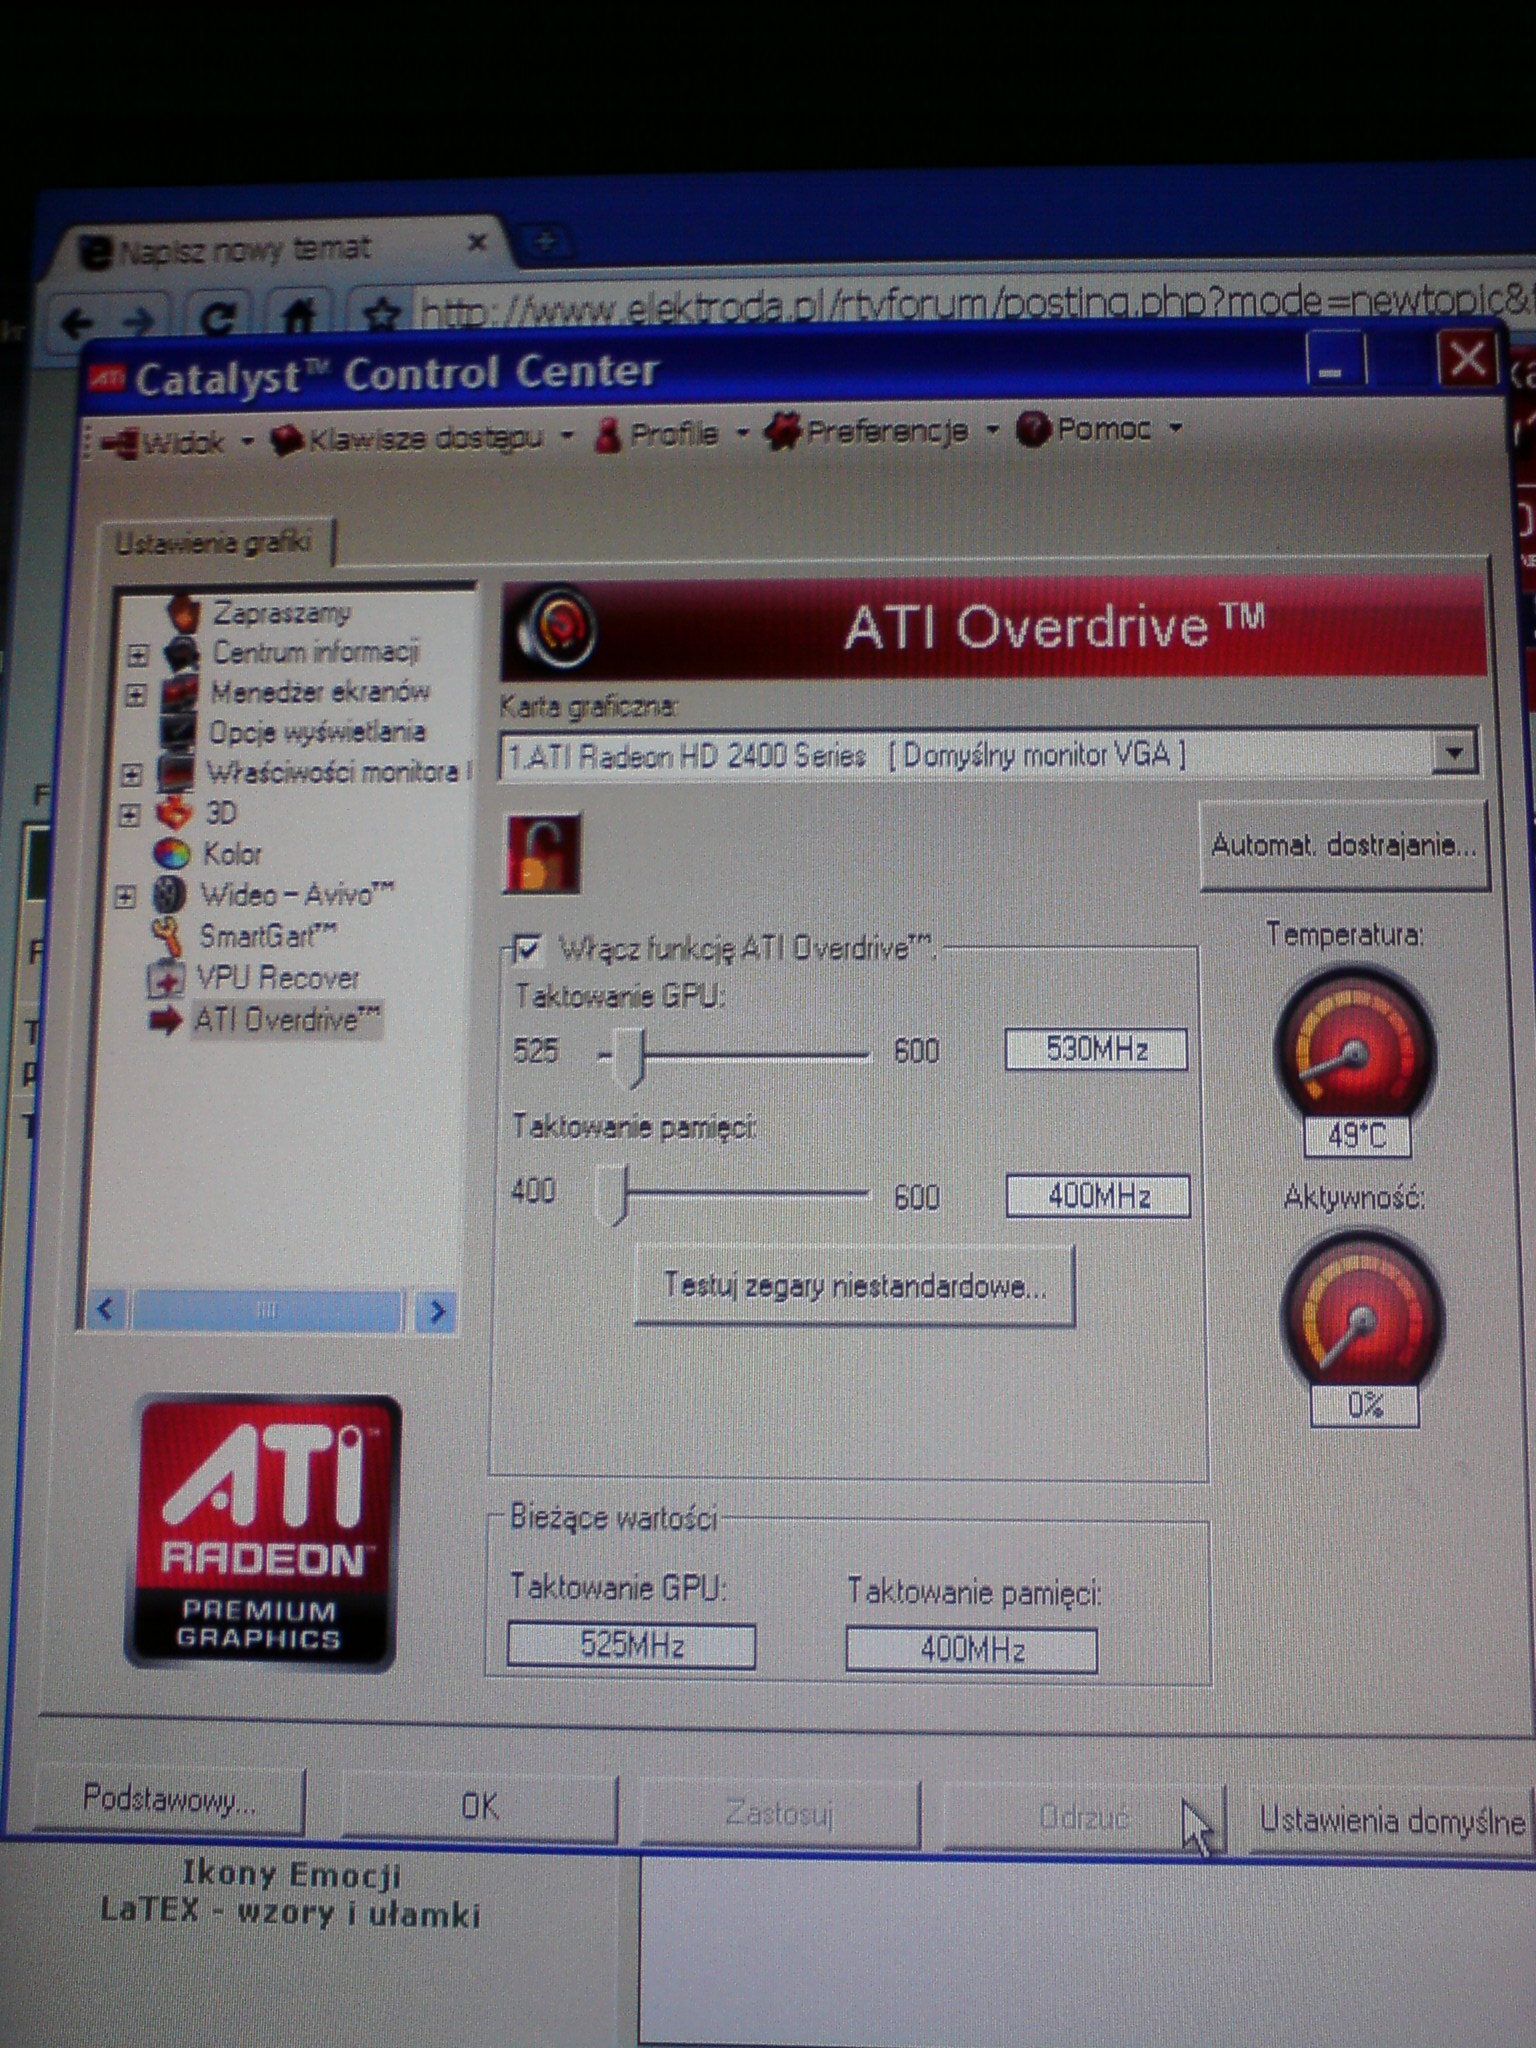Click Testuj zegary niestandardowe button
Screen dimensions: 1536x2048
855,1286
